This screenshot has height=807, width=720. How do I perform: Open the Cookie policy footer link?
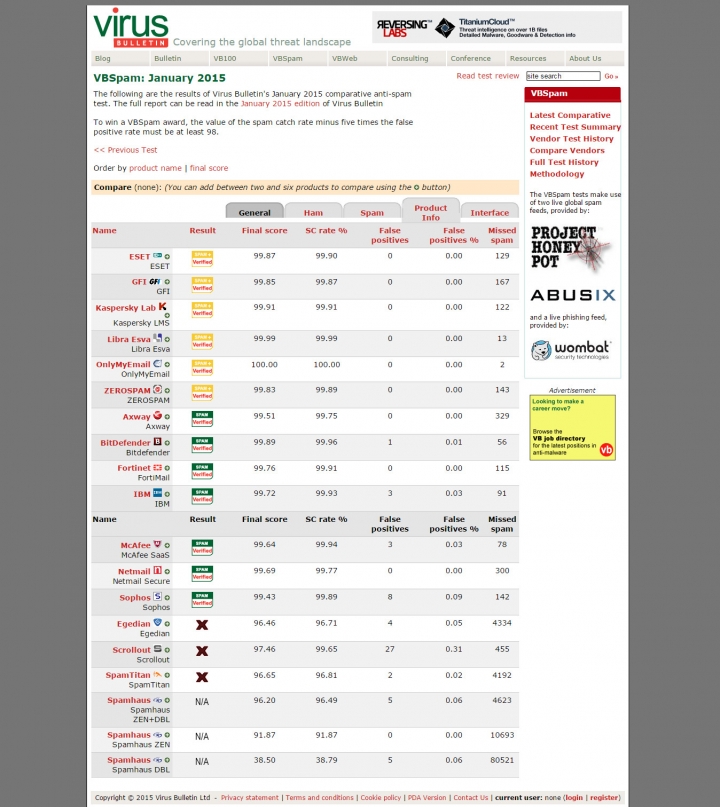pyautogui.click(x=380, y=797)
